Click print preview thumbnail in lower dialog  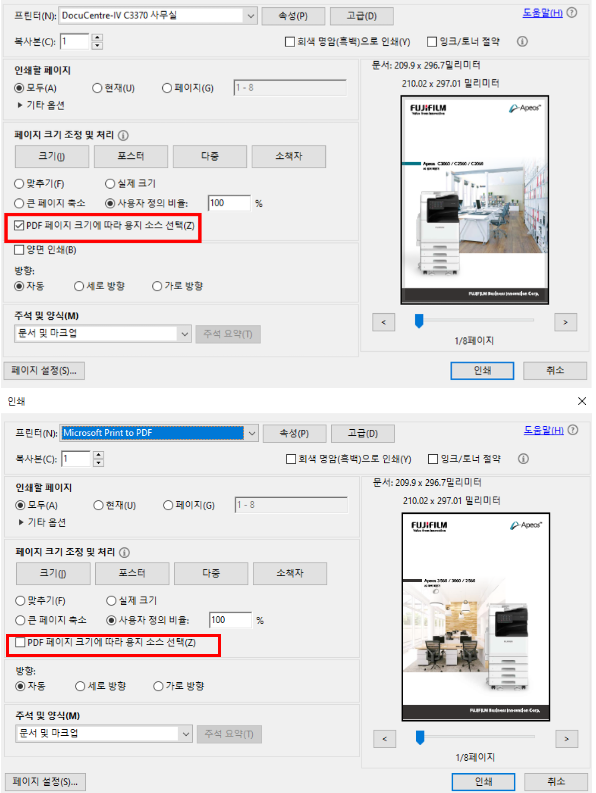476,617
